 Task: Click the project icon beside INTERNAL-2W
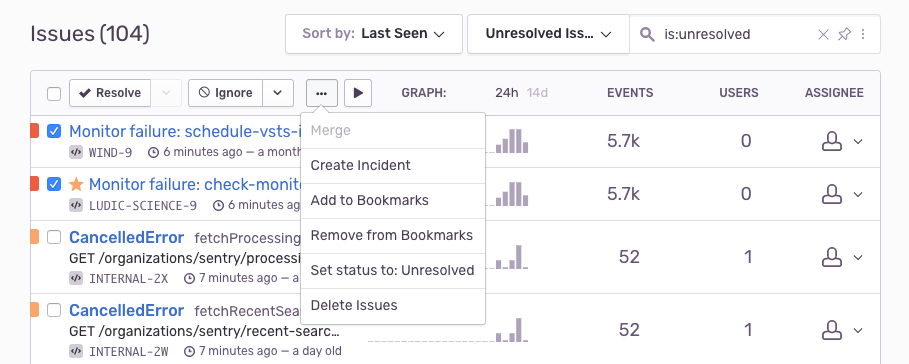[75, 351]
